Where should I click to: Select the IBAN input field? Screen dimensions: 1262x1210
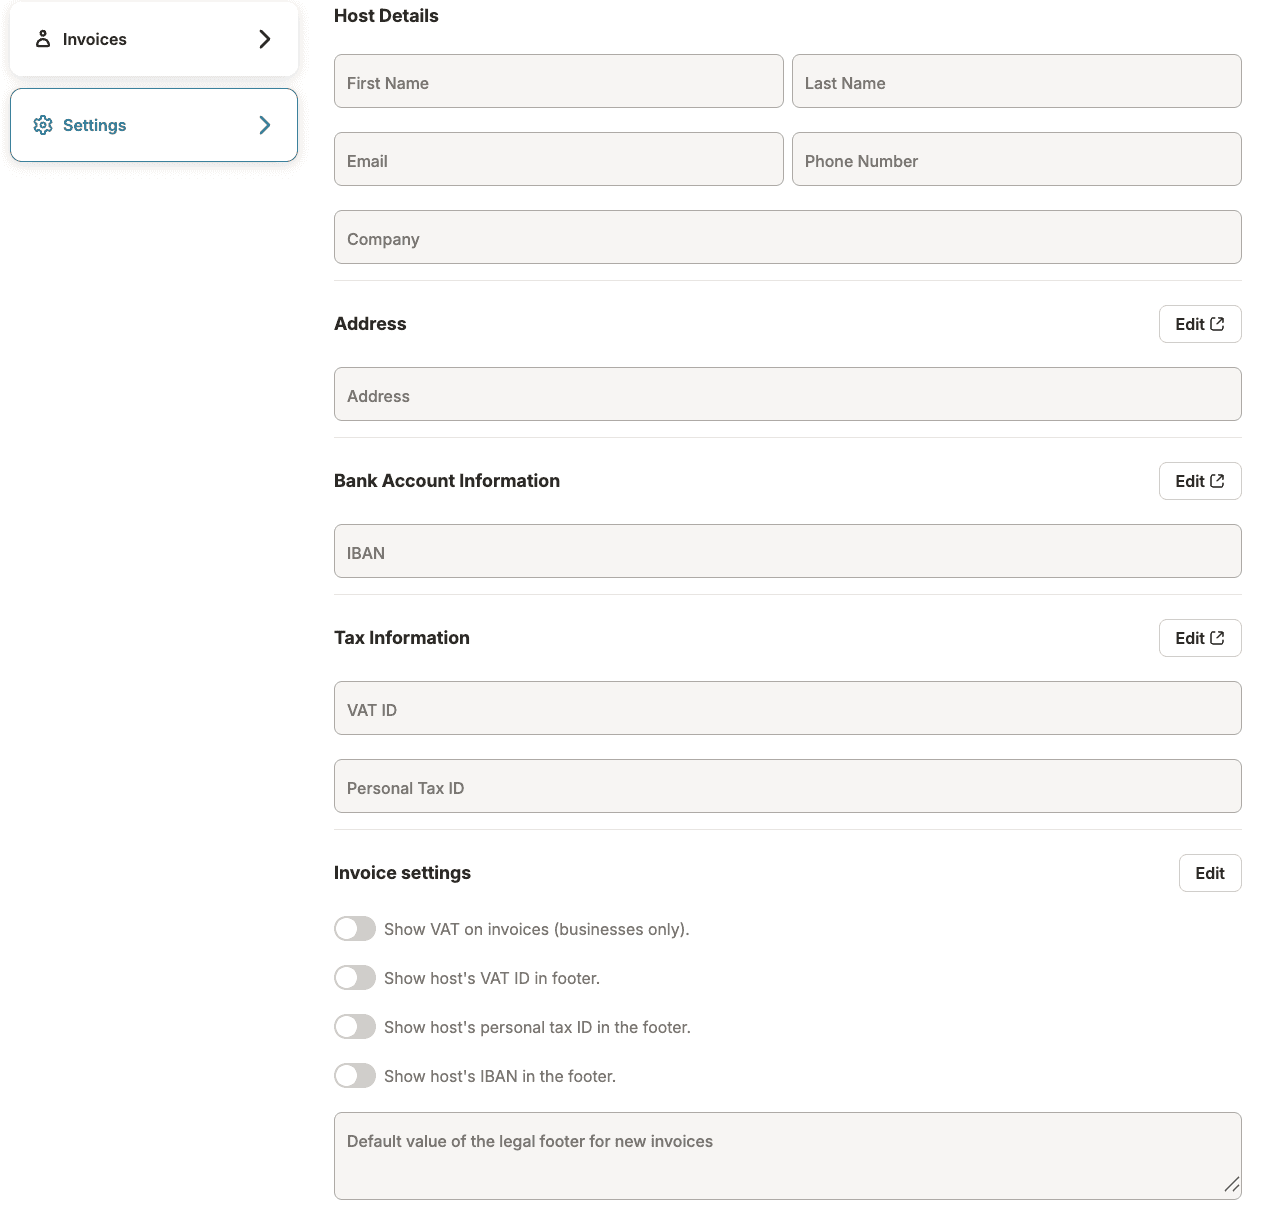[787, 552]
